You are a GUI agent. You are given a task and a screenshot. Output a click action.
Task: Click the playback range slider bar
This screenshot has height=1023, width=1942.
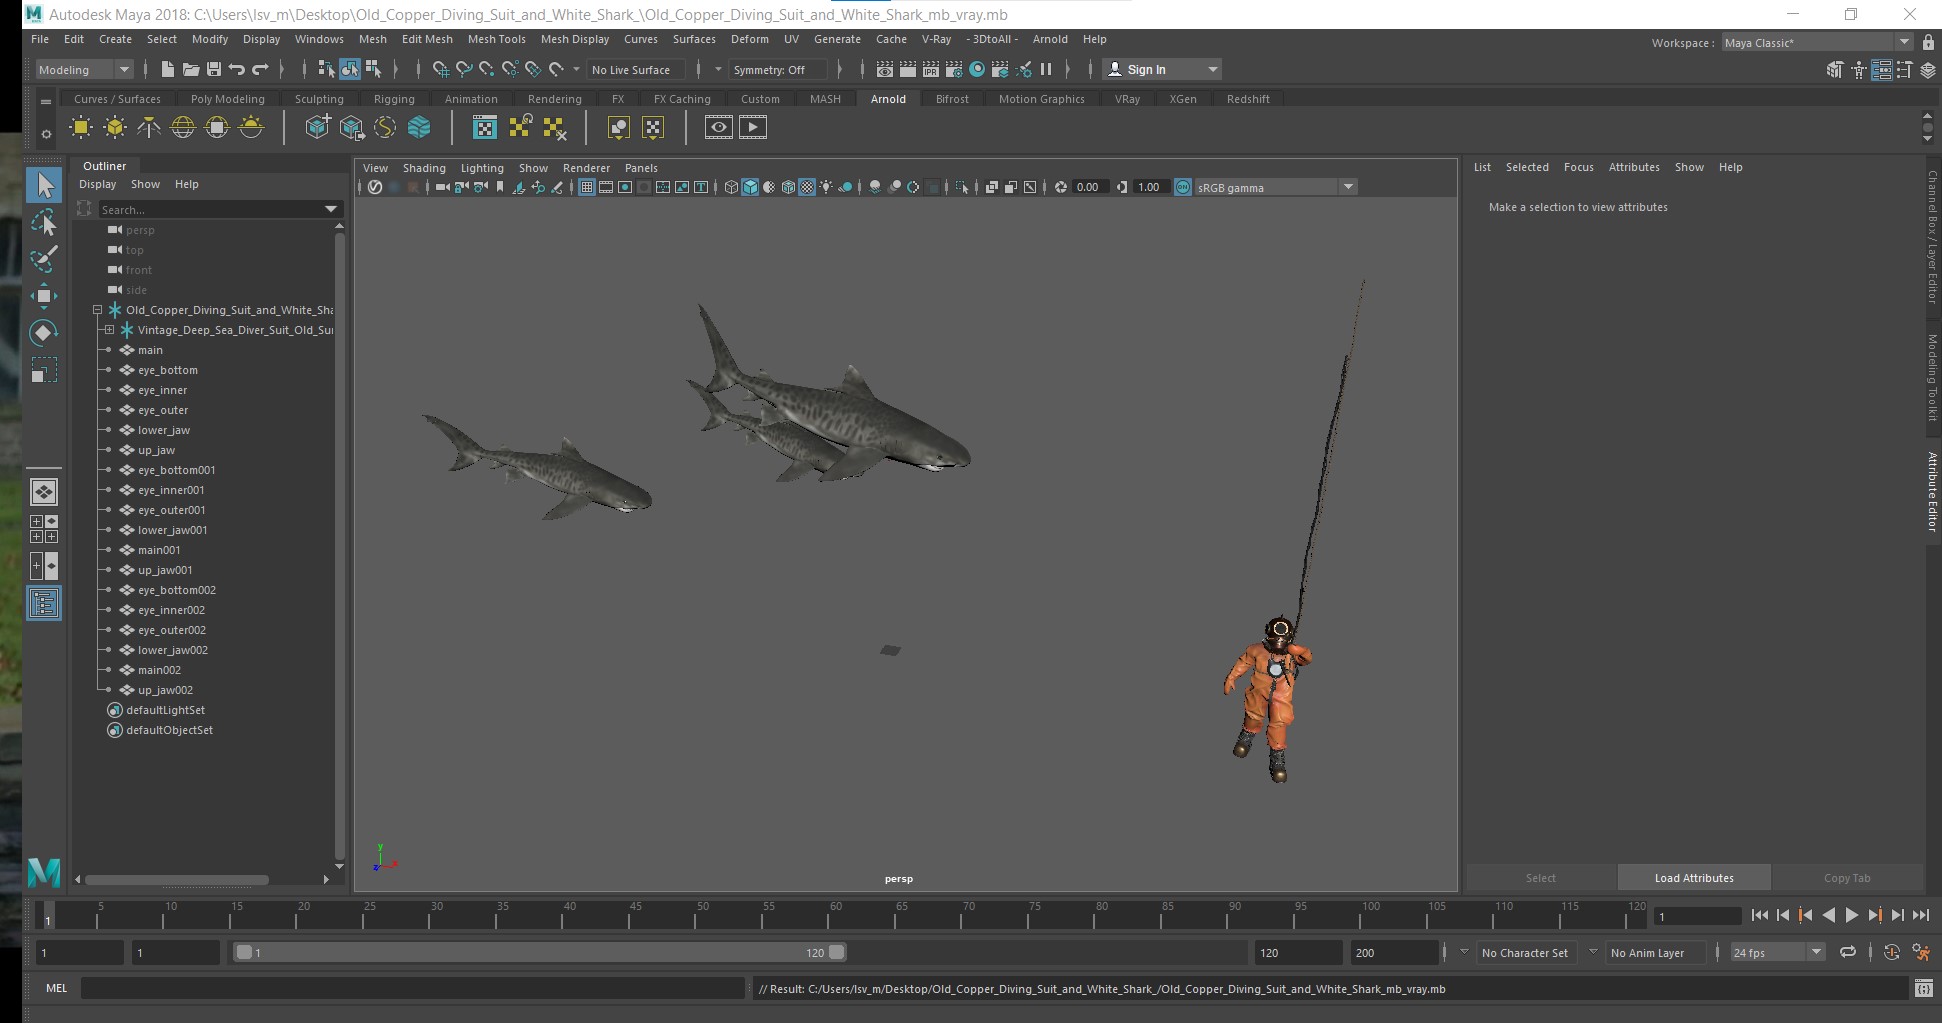(540, 952)
